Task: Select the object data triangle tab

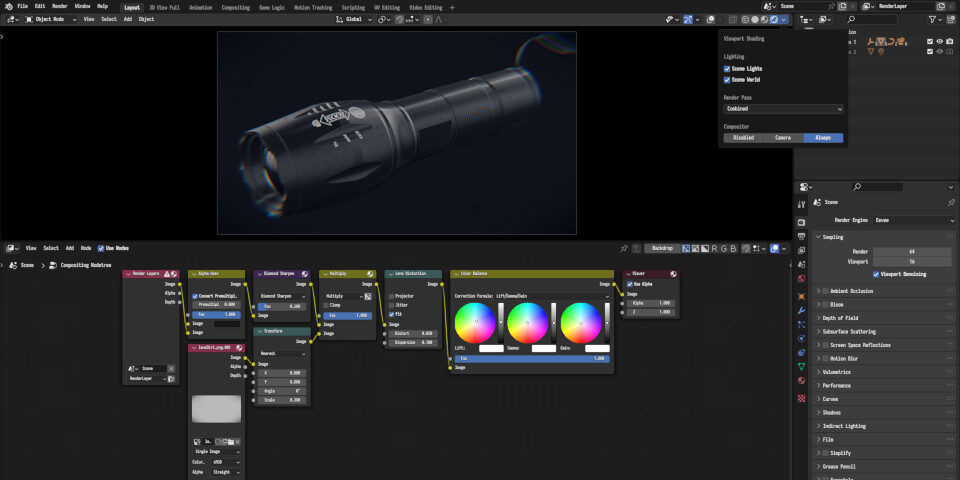Action: pyautogui.click(x=801, y=367)
